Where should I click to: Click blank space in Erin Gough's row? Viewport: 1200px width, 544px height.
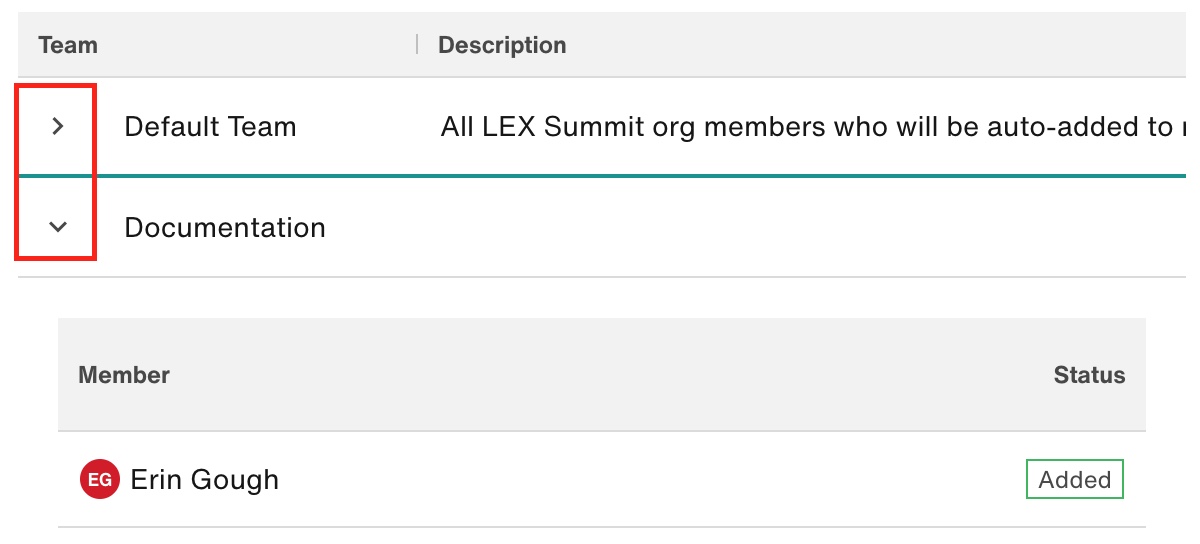click(650, 480)
